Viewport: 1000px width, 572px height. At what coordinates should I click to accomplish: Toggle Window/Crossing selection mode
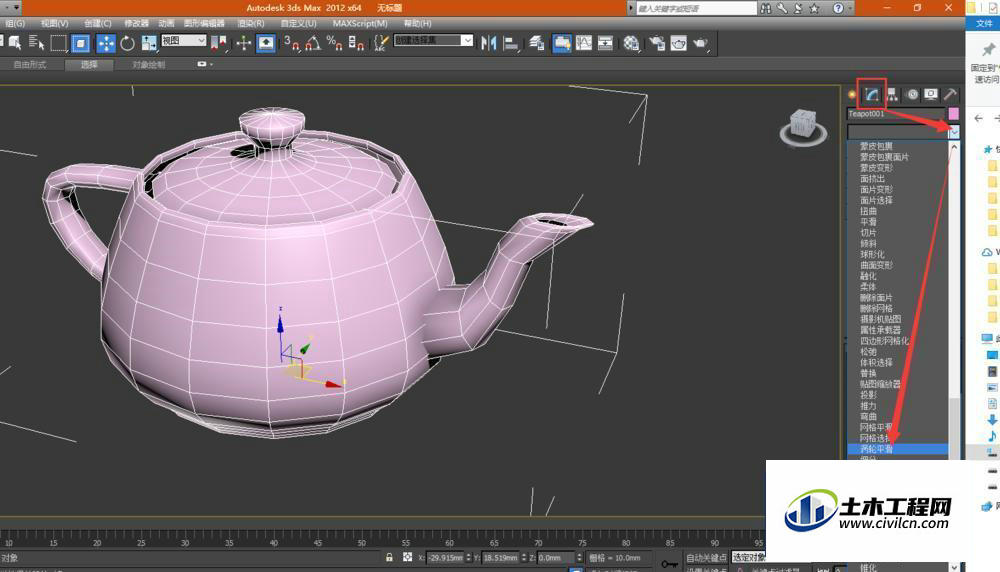(x=80, y=43)
